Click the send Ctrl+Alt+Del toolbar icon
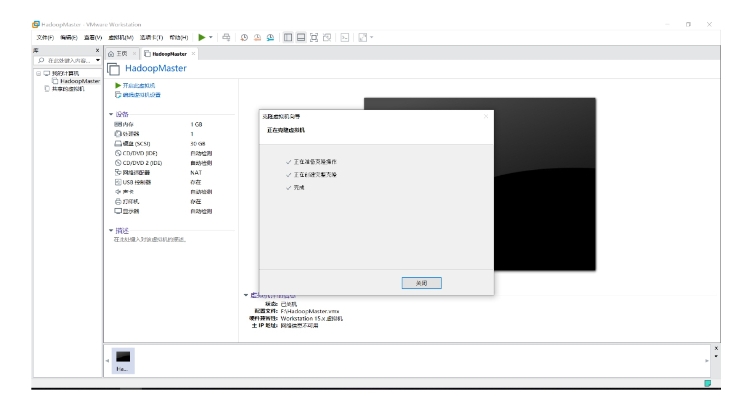742x396 pixels. [x=226, y=37]
